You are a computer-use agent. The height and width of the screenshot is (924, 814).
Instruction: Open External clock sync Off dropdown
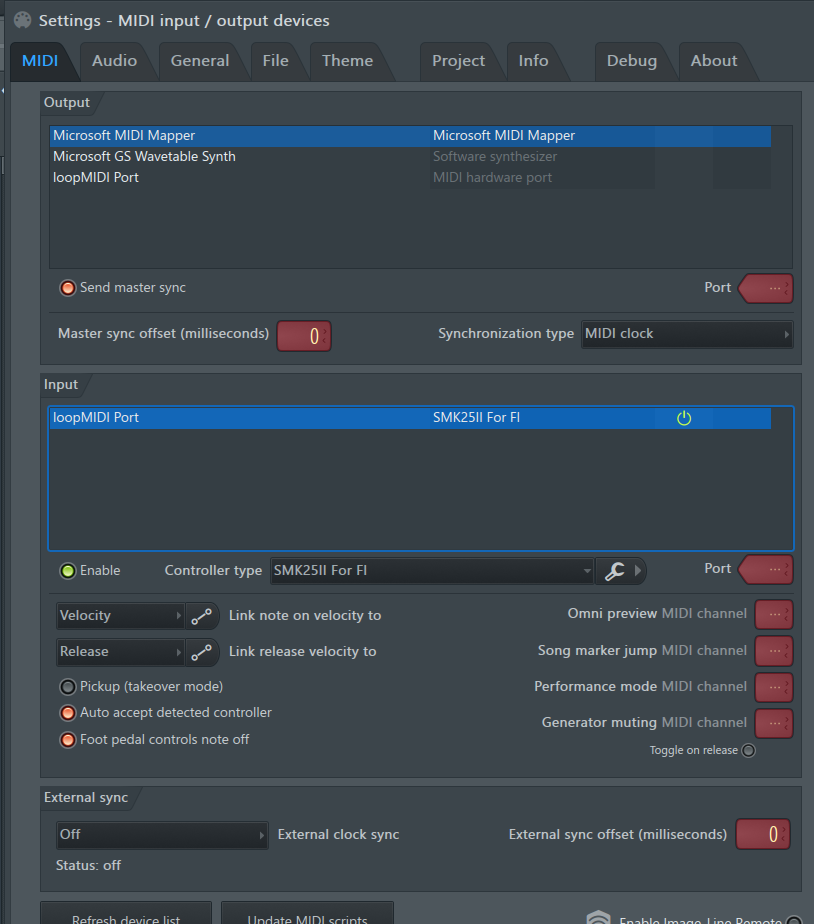tap(162, 835)
